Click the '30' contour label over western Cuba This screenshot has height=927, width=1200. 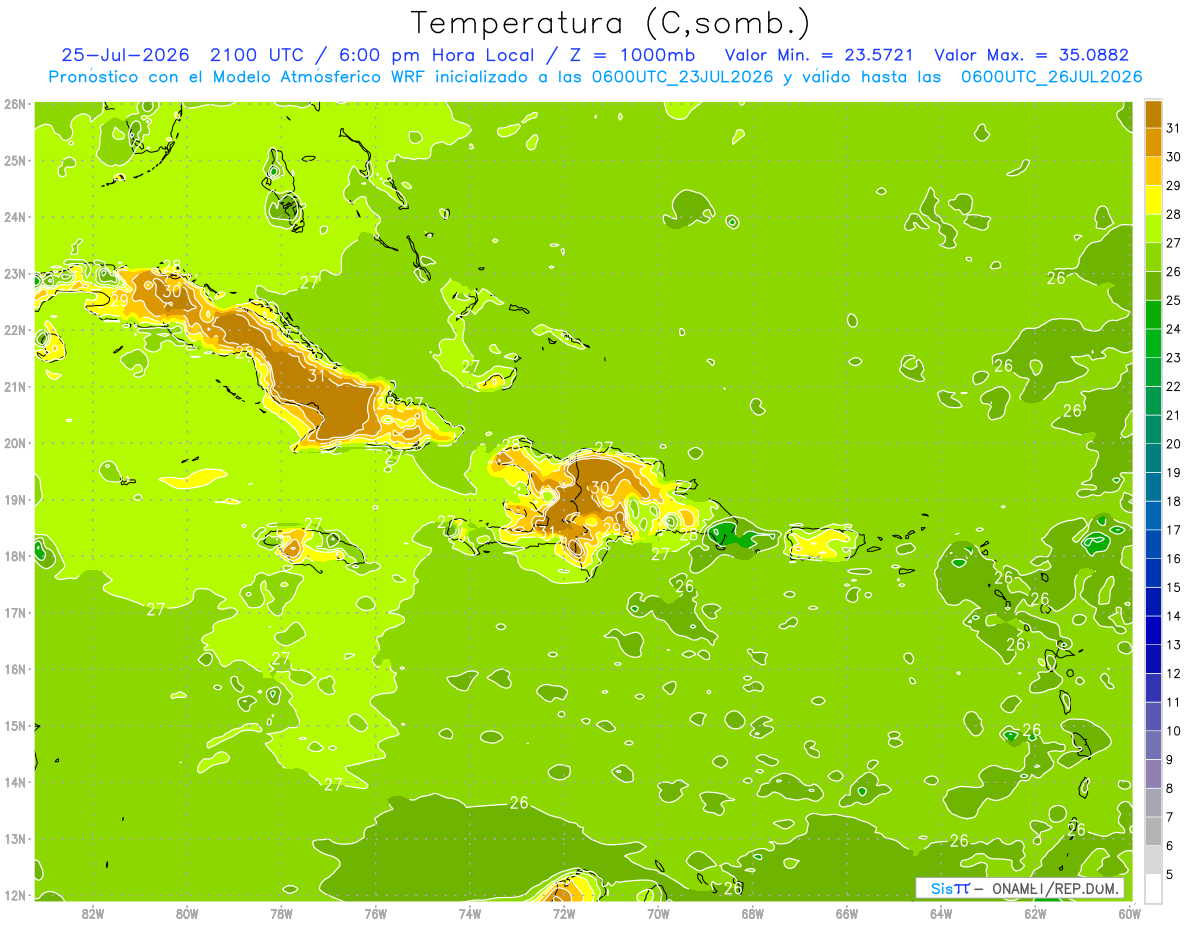(172, 291)
